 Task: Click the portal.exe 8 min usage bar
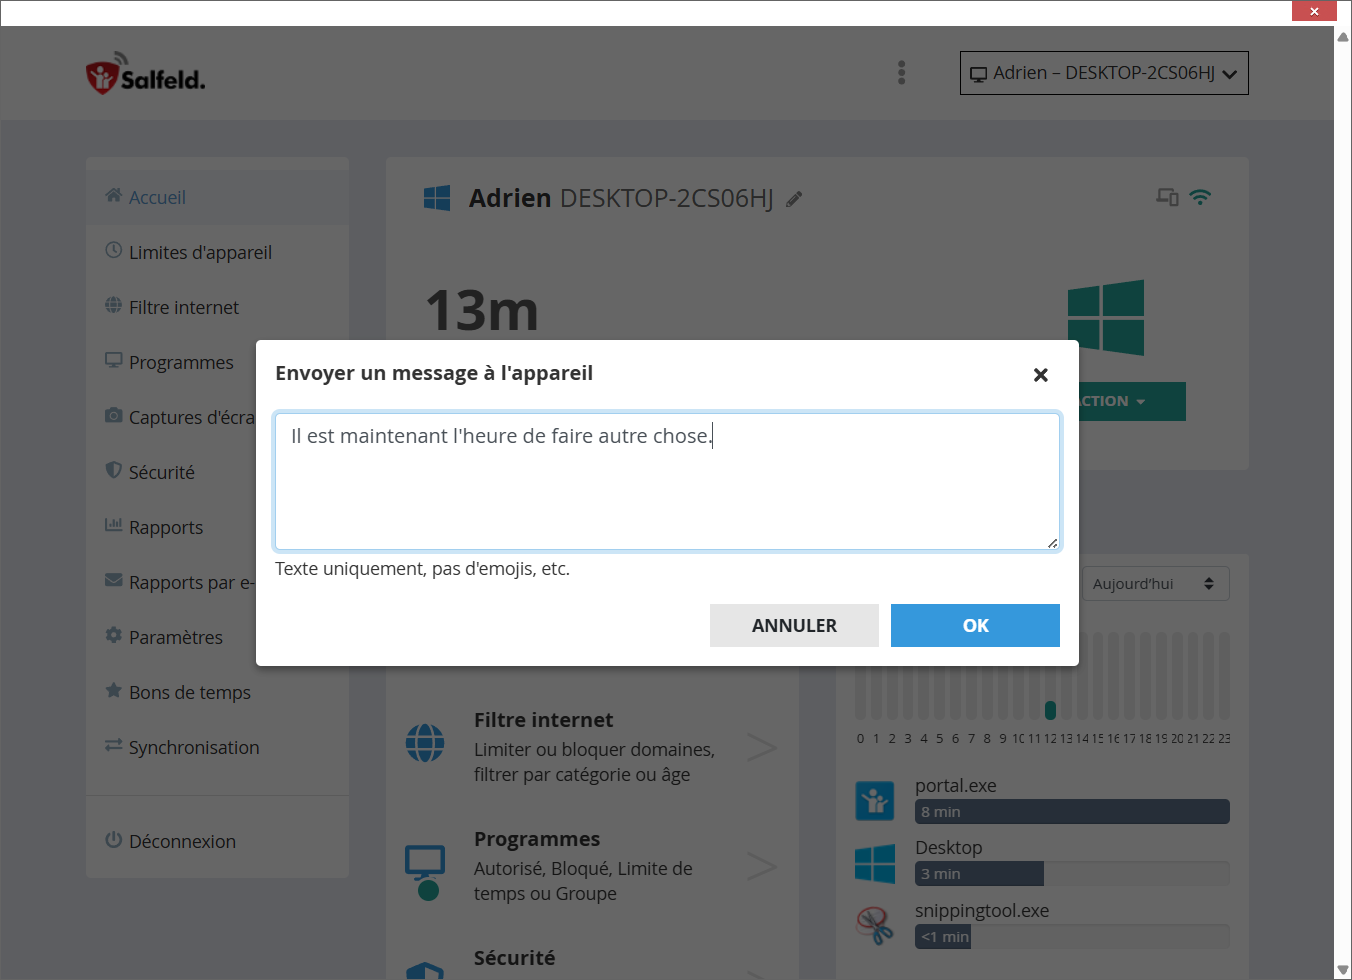tap(1072, 812)
